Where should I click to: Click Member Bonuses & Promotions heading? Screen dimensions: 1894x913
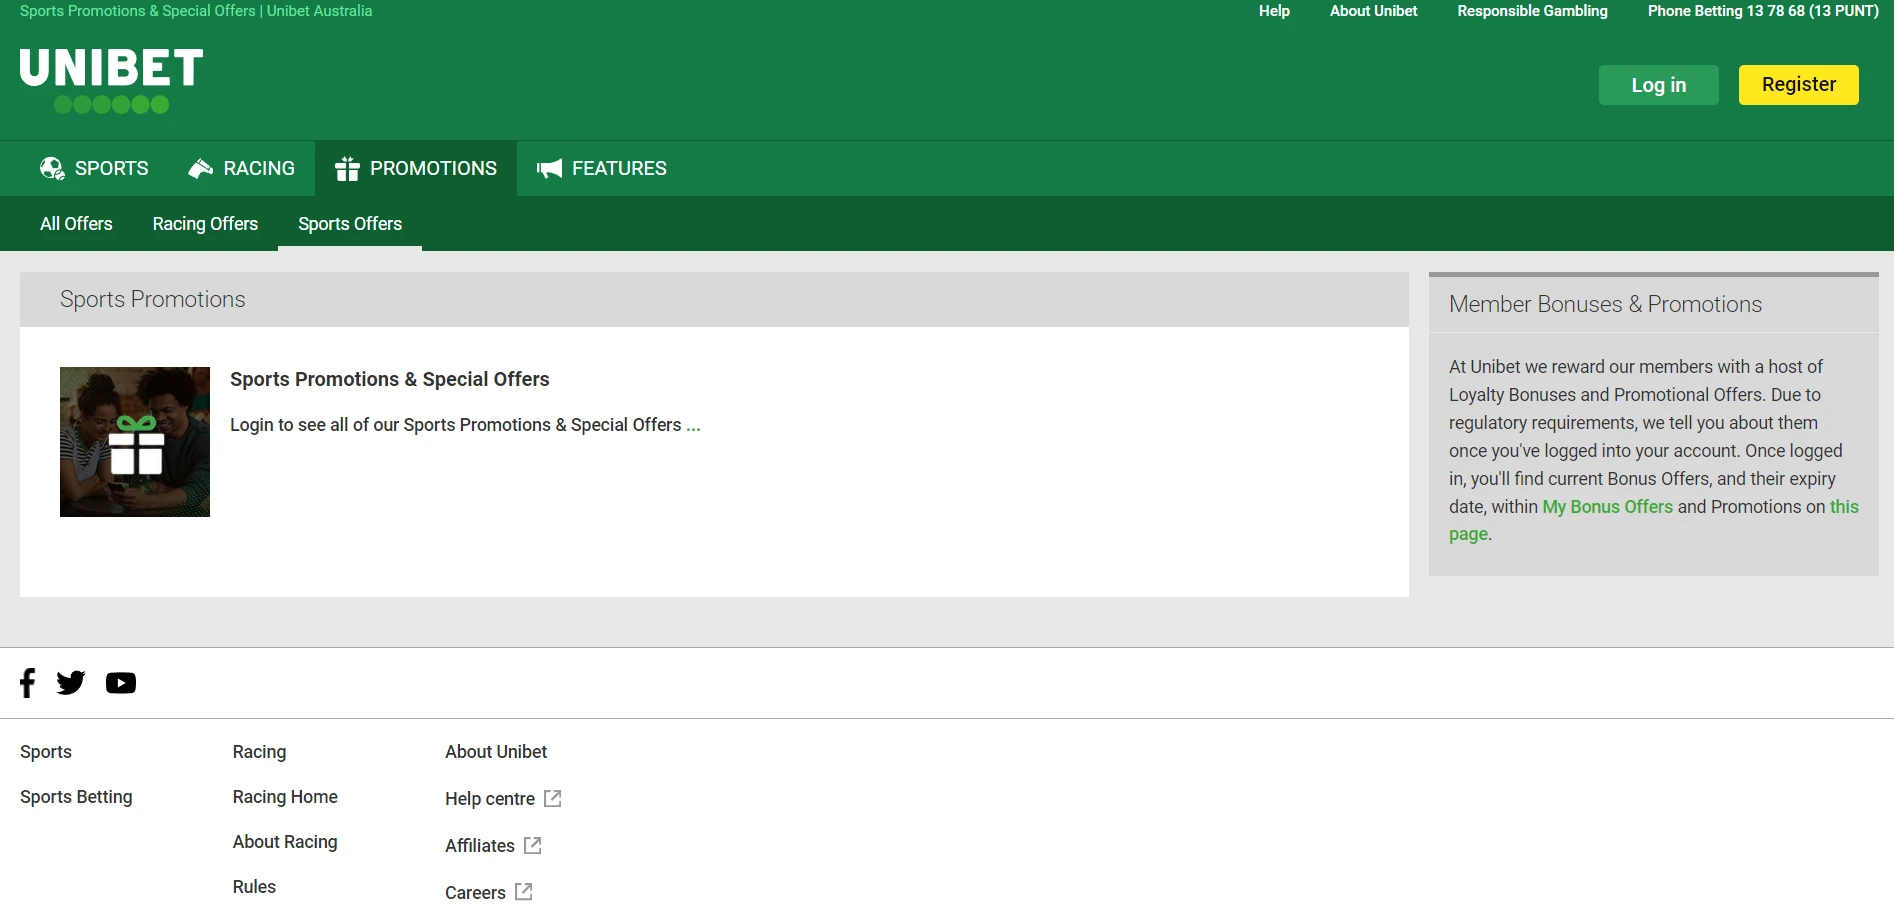[1605, 304]
